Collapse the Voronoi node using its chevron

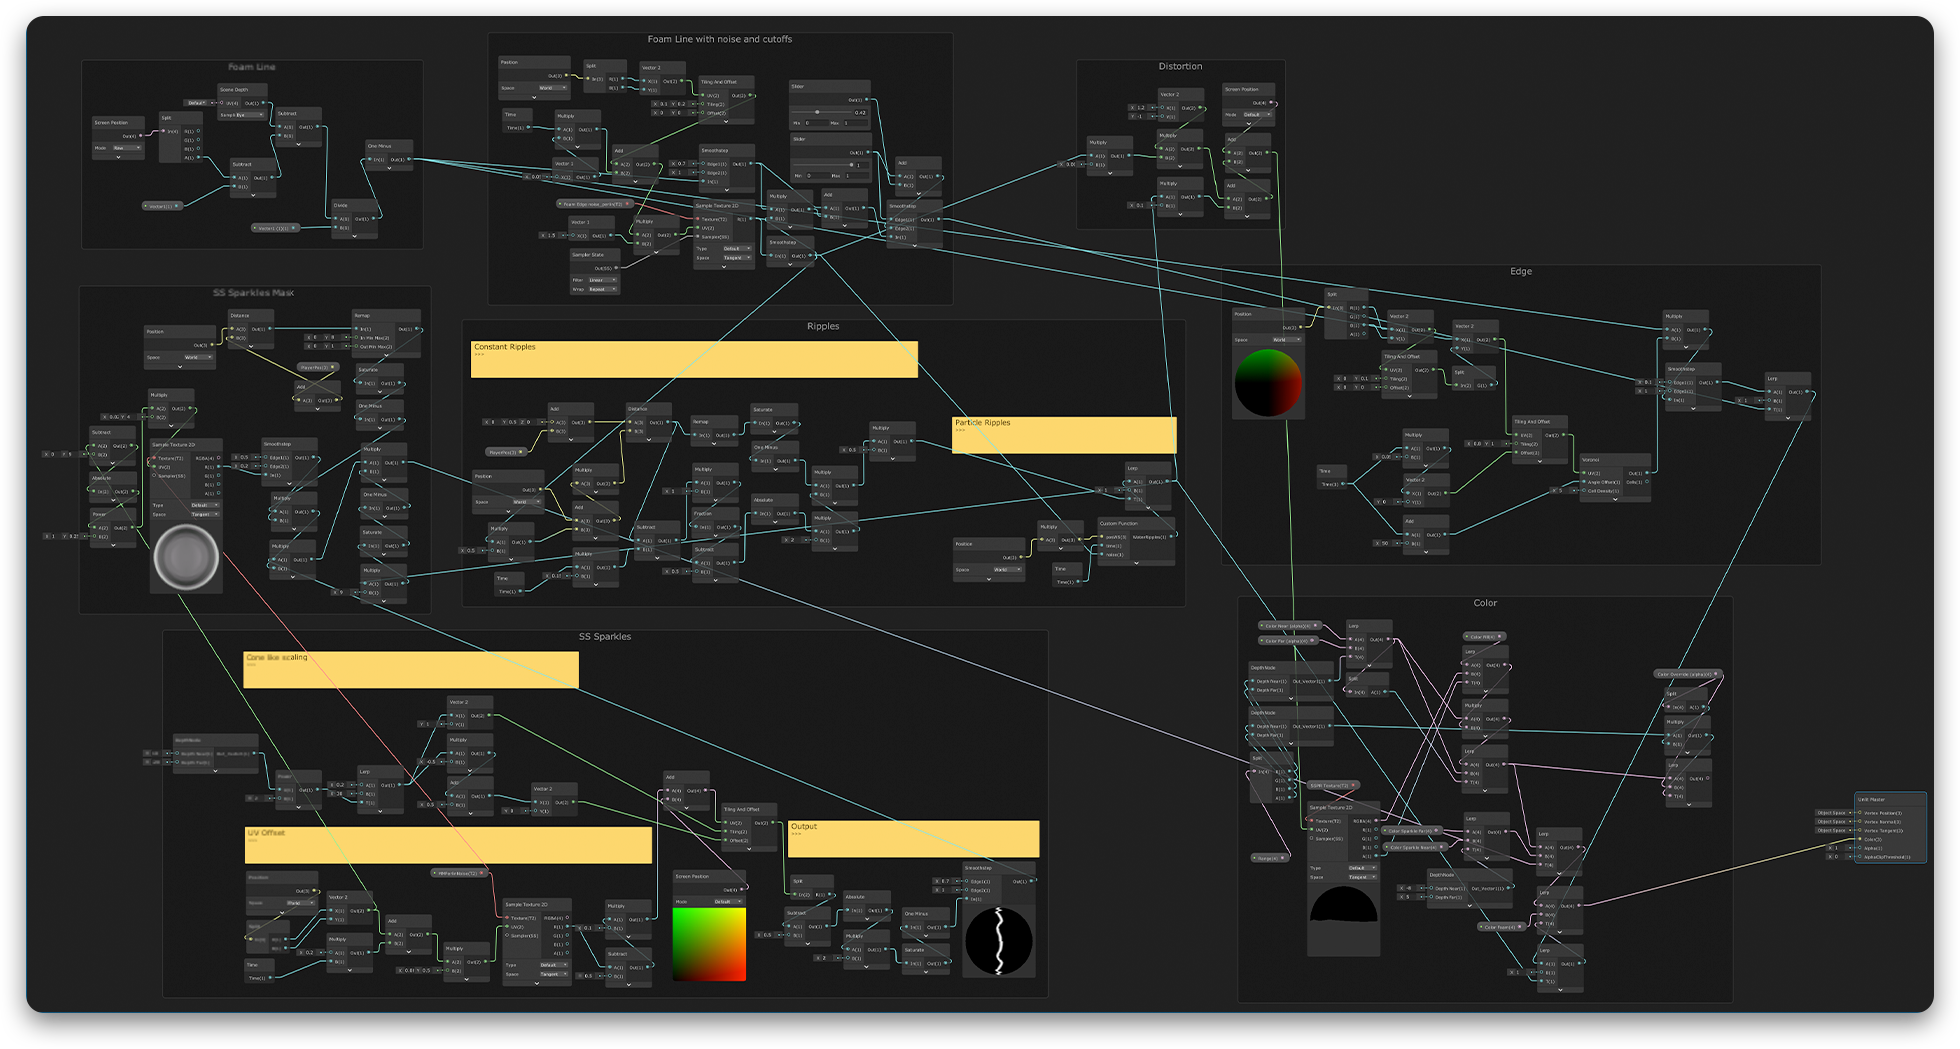pos(1615,499)
